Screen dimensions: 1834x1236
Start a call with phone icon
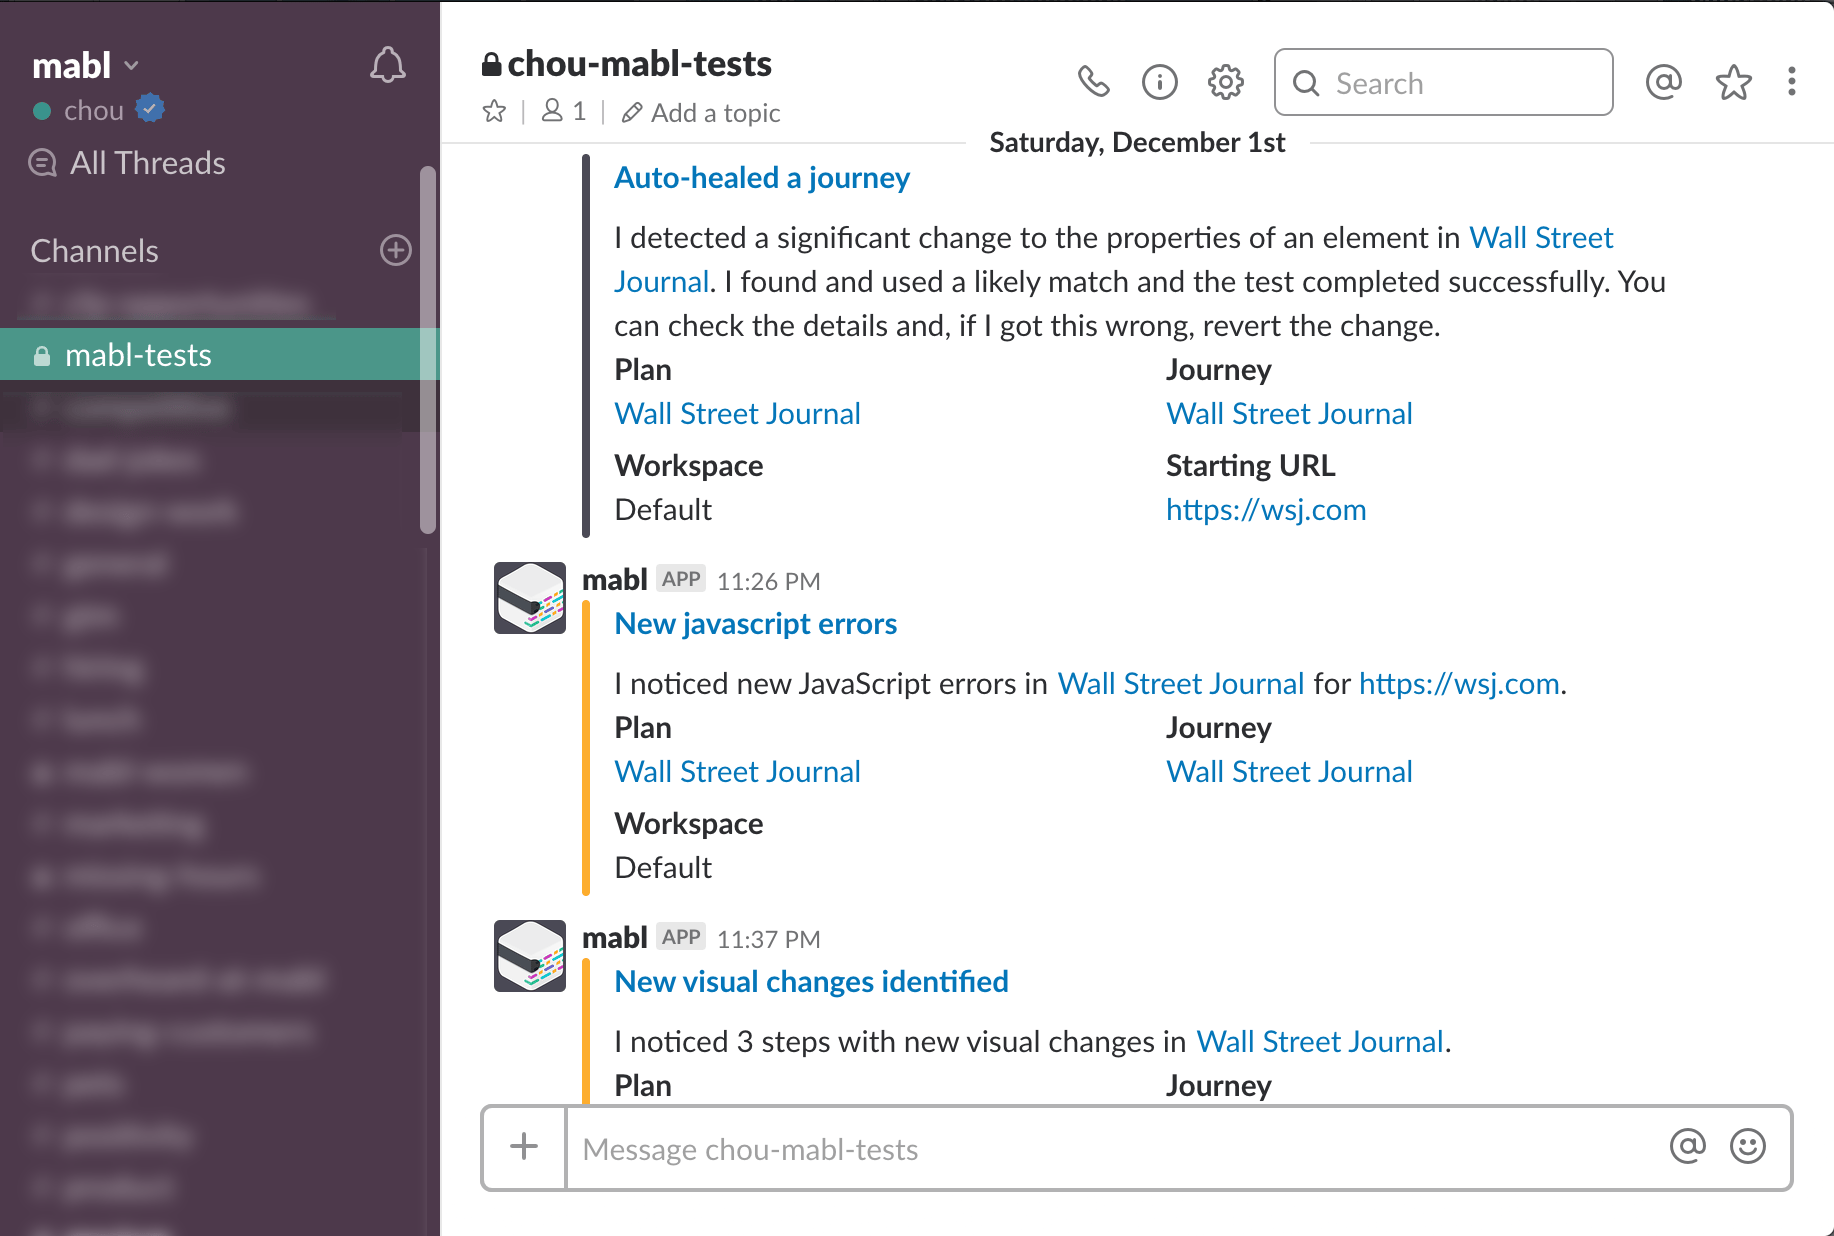(1094, 82)
